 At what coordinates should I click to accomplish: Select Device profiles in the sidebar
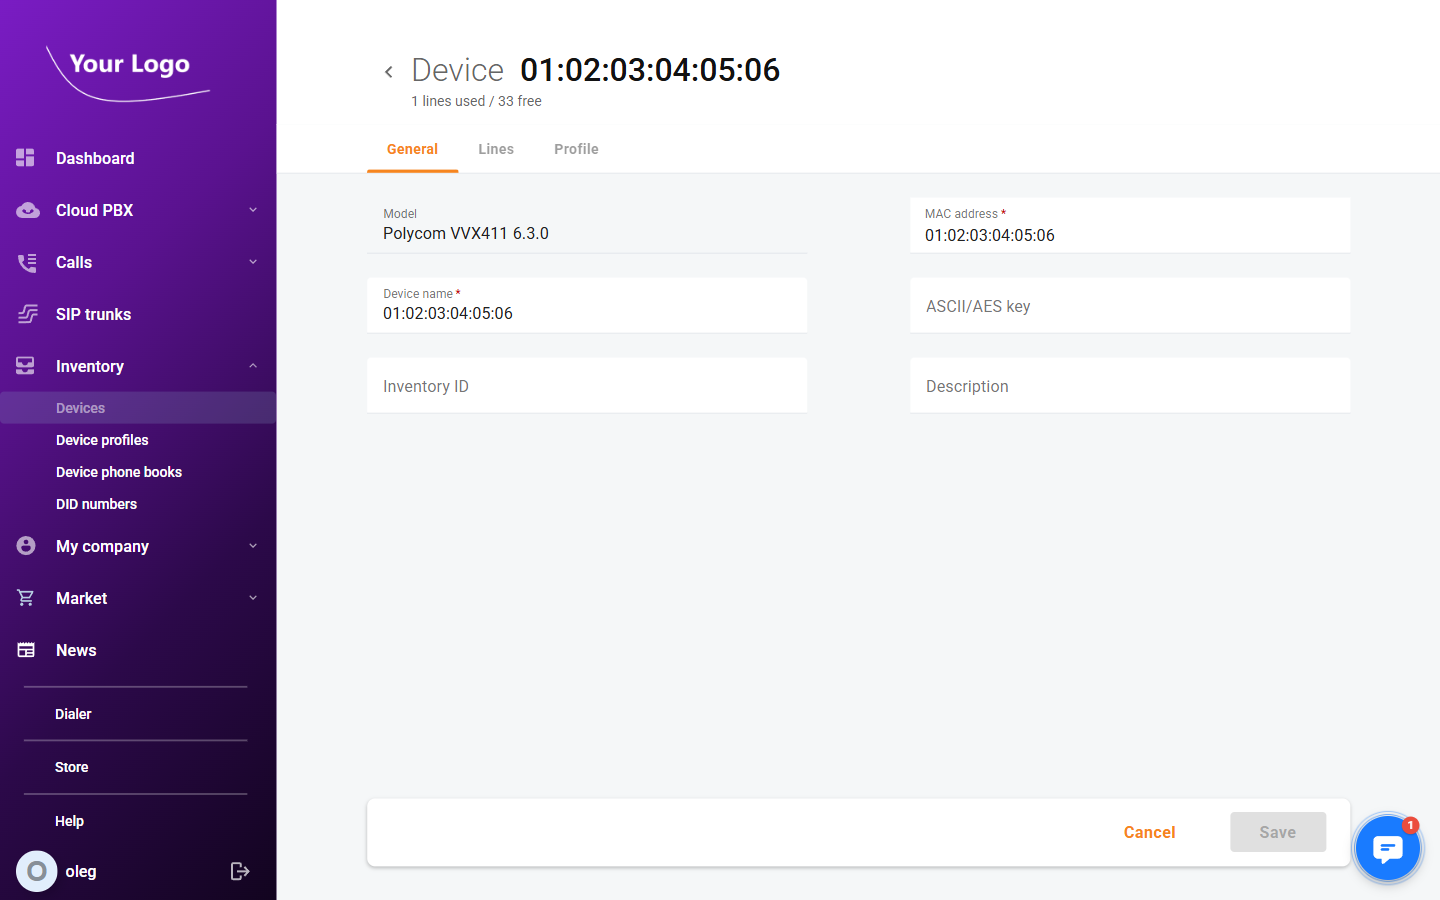tap(102, 440)
